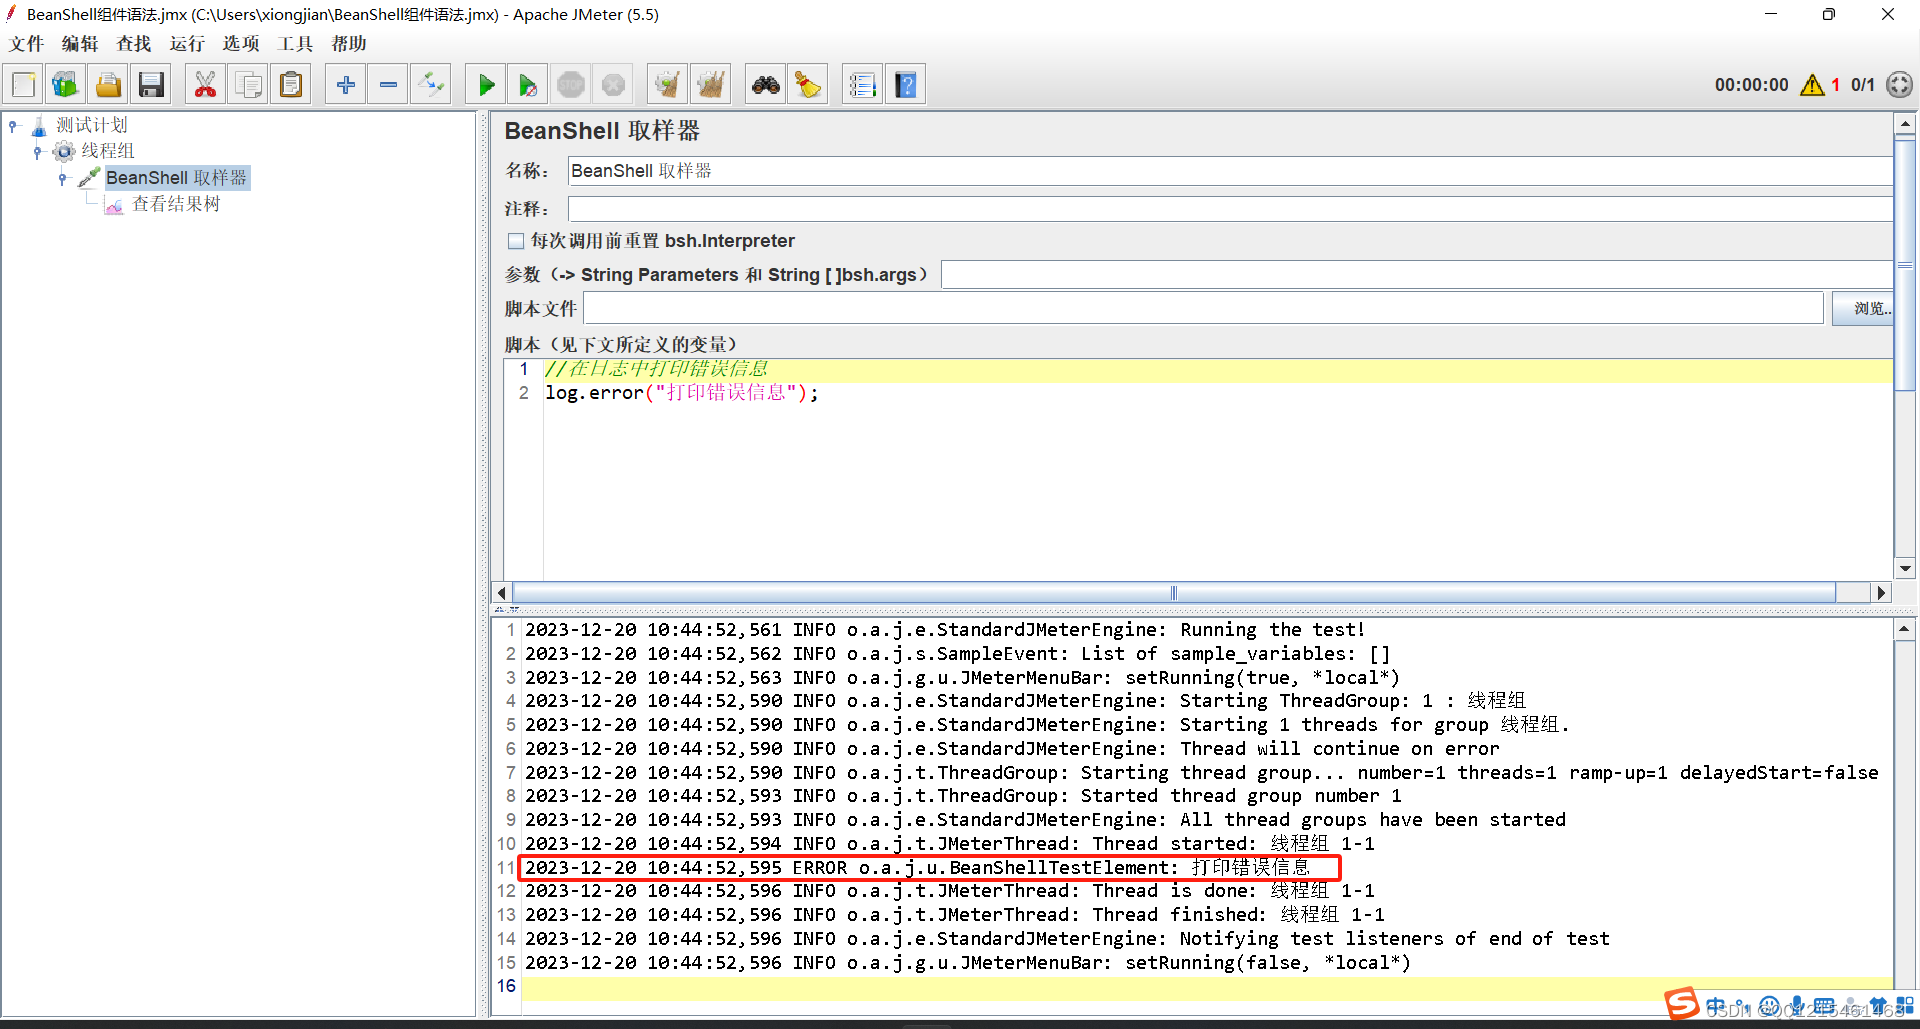Click the Search binoculars icon
The width and height of the screenshot is (1920, 1029).
[x=766, y=85]
